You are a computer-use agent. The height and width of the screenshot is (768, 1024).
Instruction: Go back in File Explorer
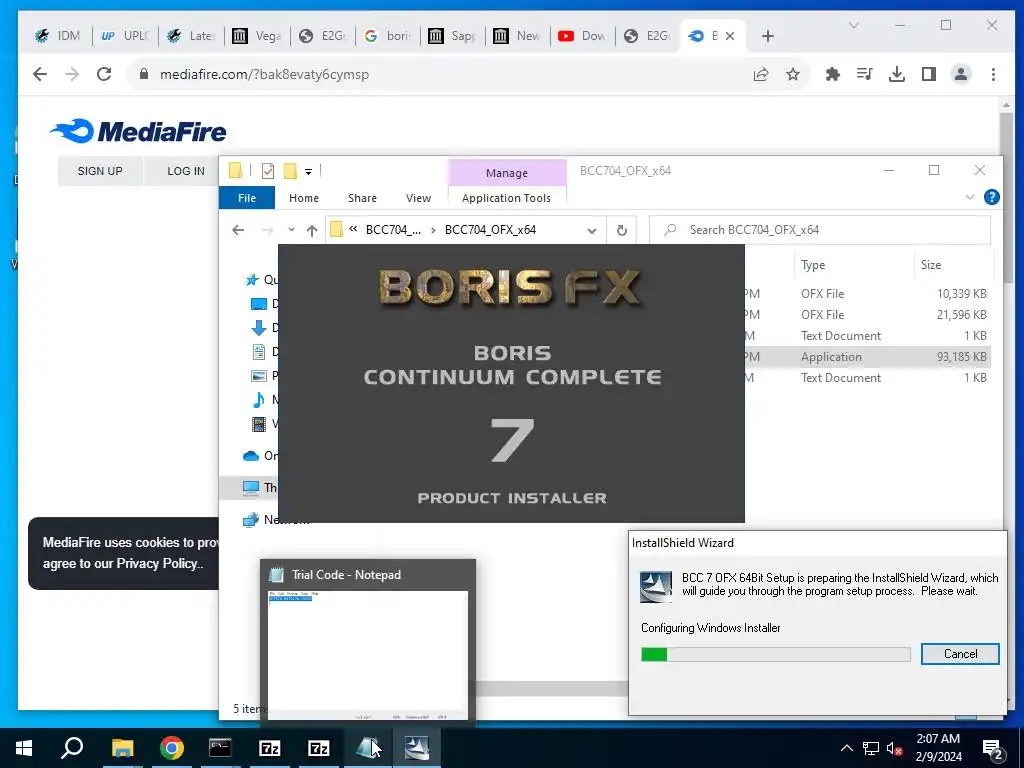pos(238,230)
